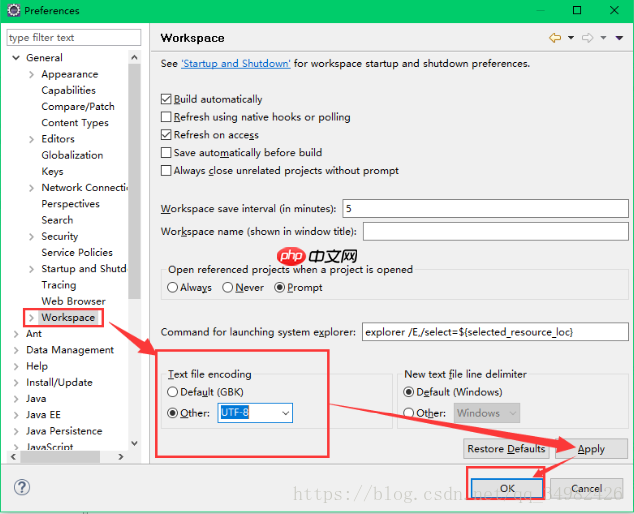The image size is (634, 514).
Task: Select Other text file encoding radio button
Action: pyautogui.click(x=172, y=413)
